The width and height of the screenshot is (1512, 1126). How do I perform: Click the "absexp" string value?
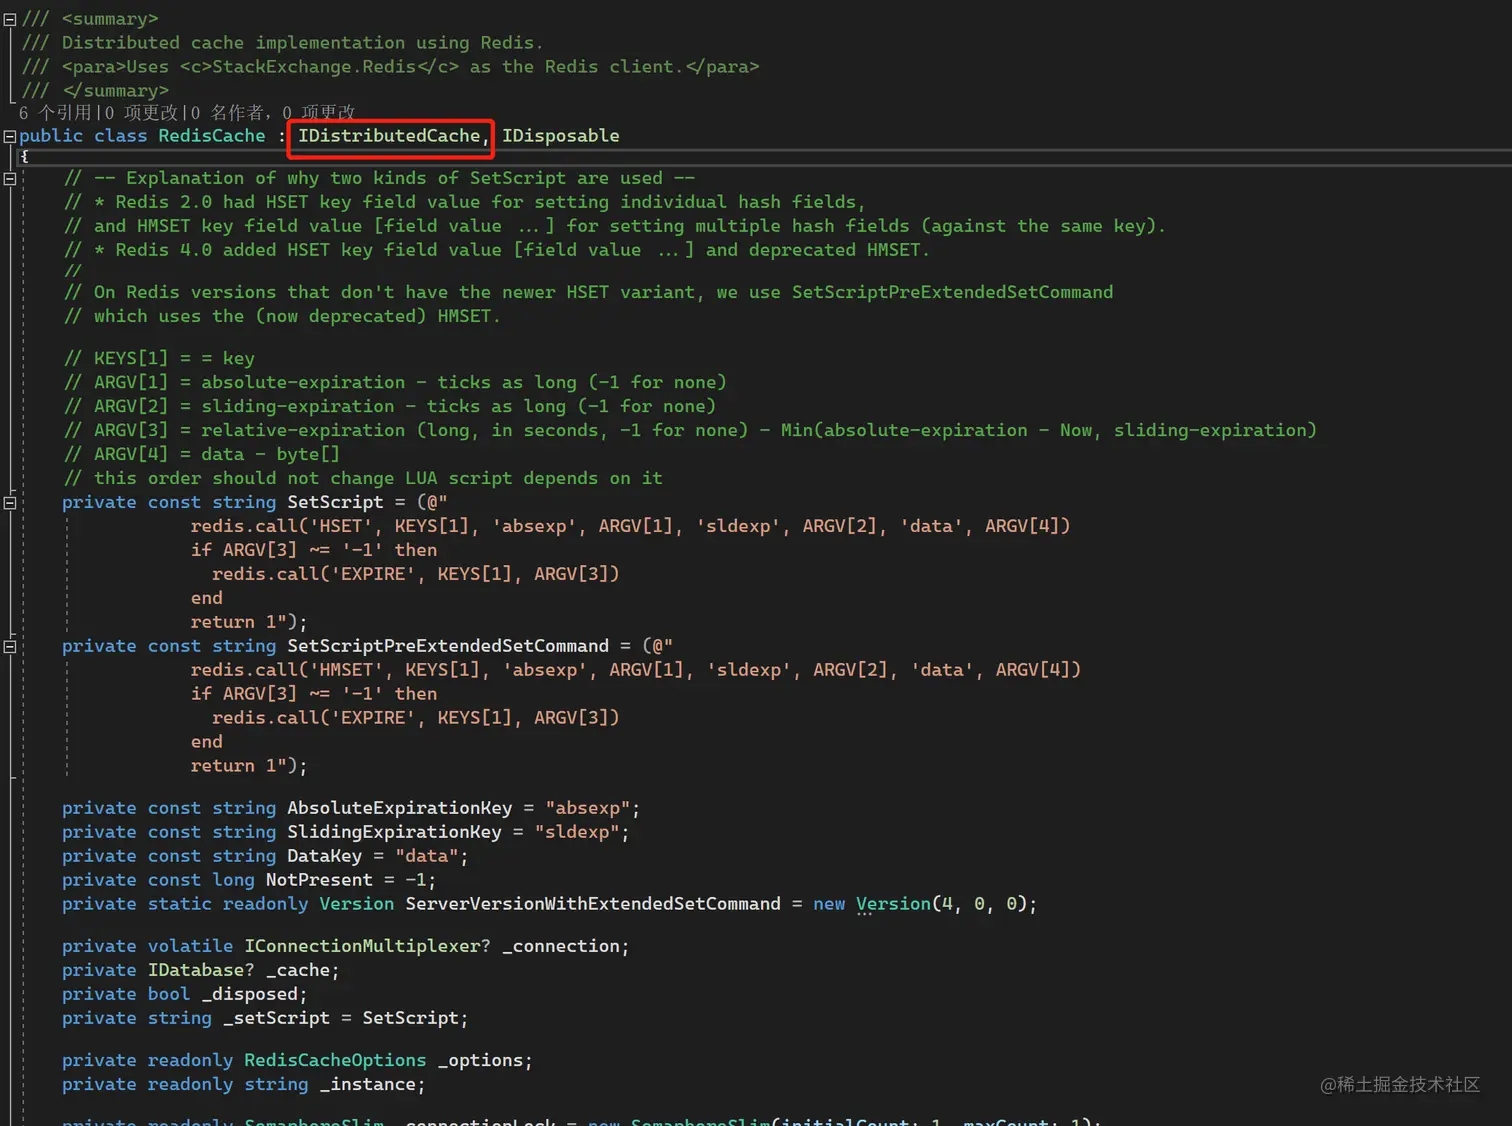[587, 808]
